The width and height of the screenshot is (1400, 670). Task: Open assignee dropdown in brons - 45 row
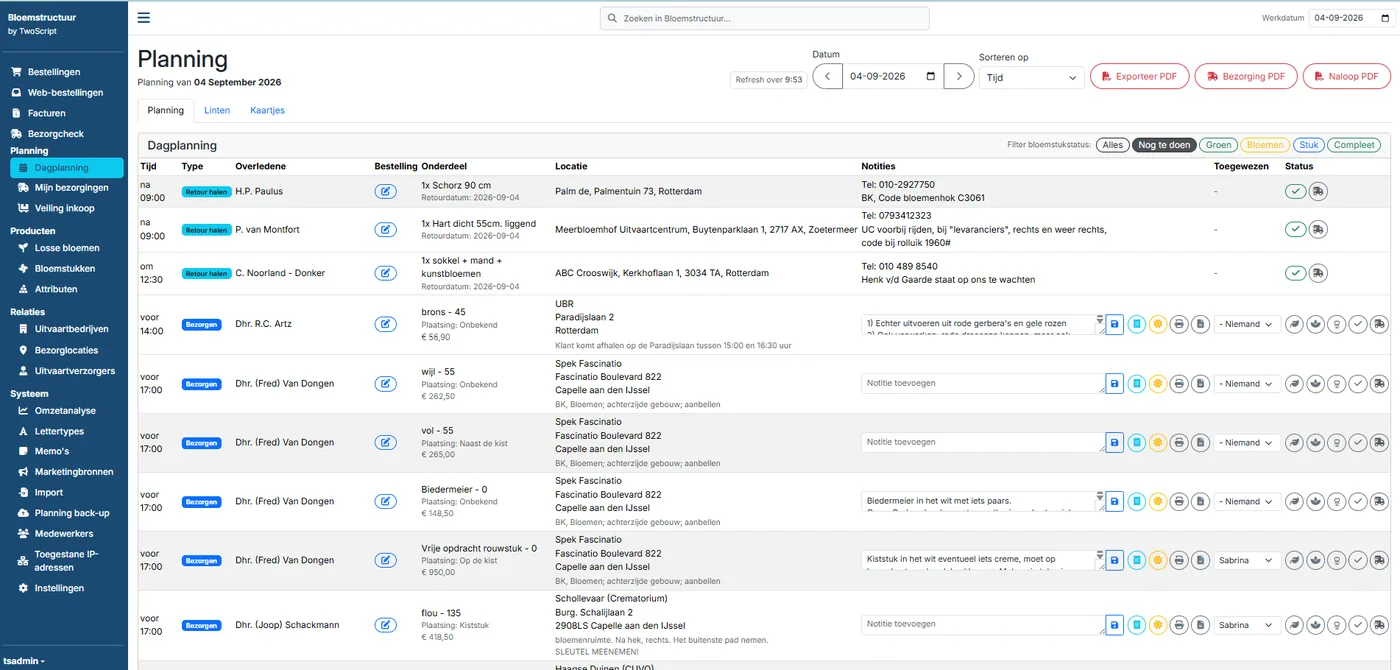pyautogui.click(x=1247, y=324)
